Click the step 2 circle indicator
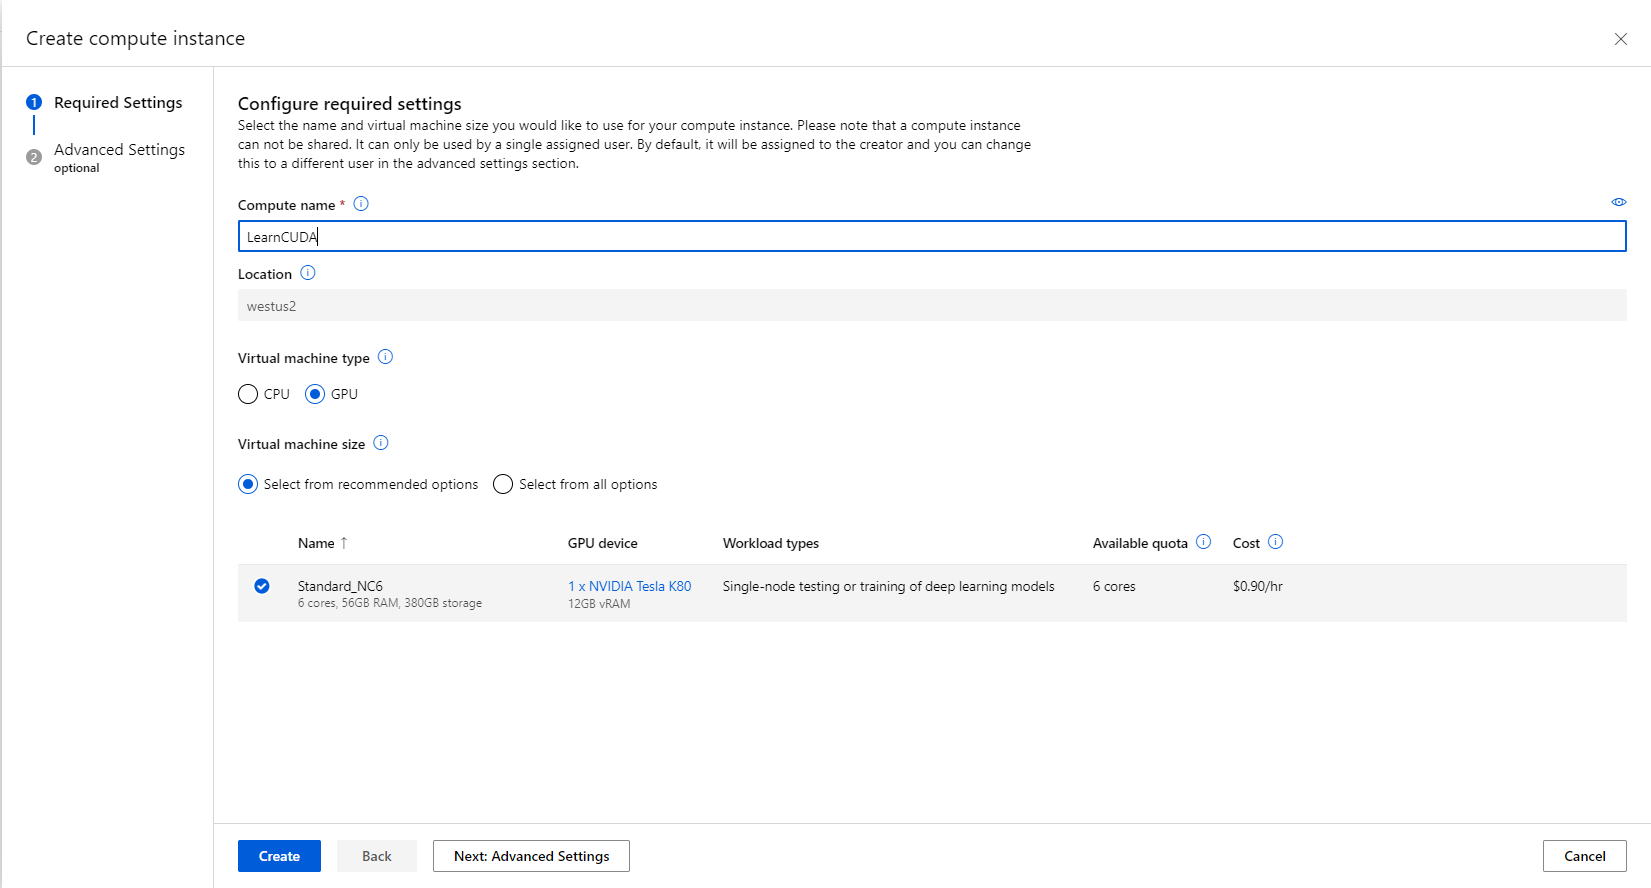Screen dimensions: 1651x888 tap(34, 157)
